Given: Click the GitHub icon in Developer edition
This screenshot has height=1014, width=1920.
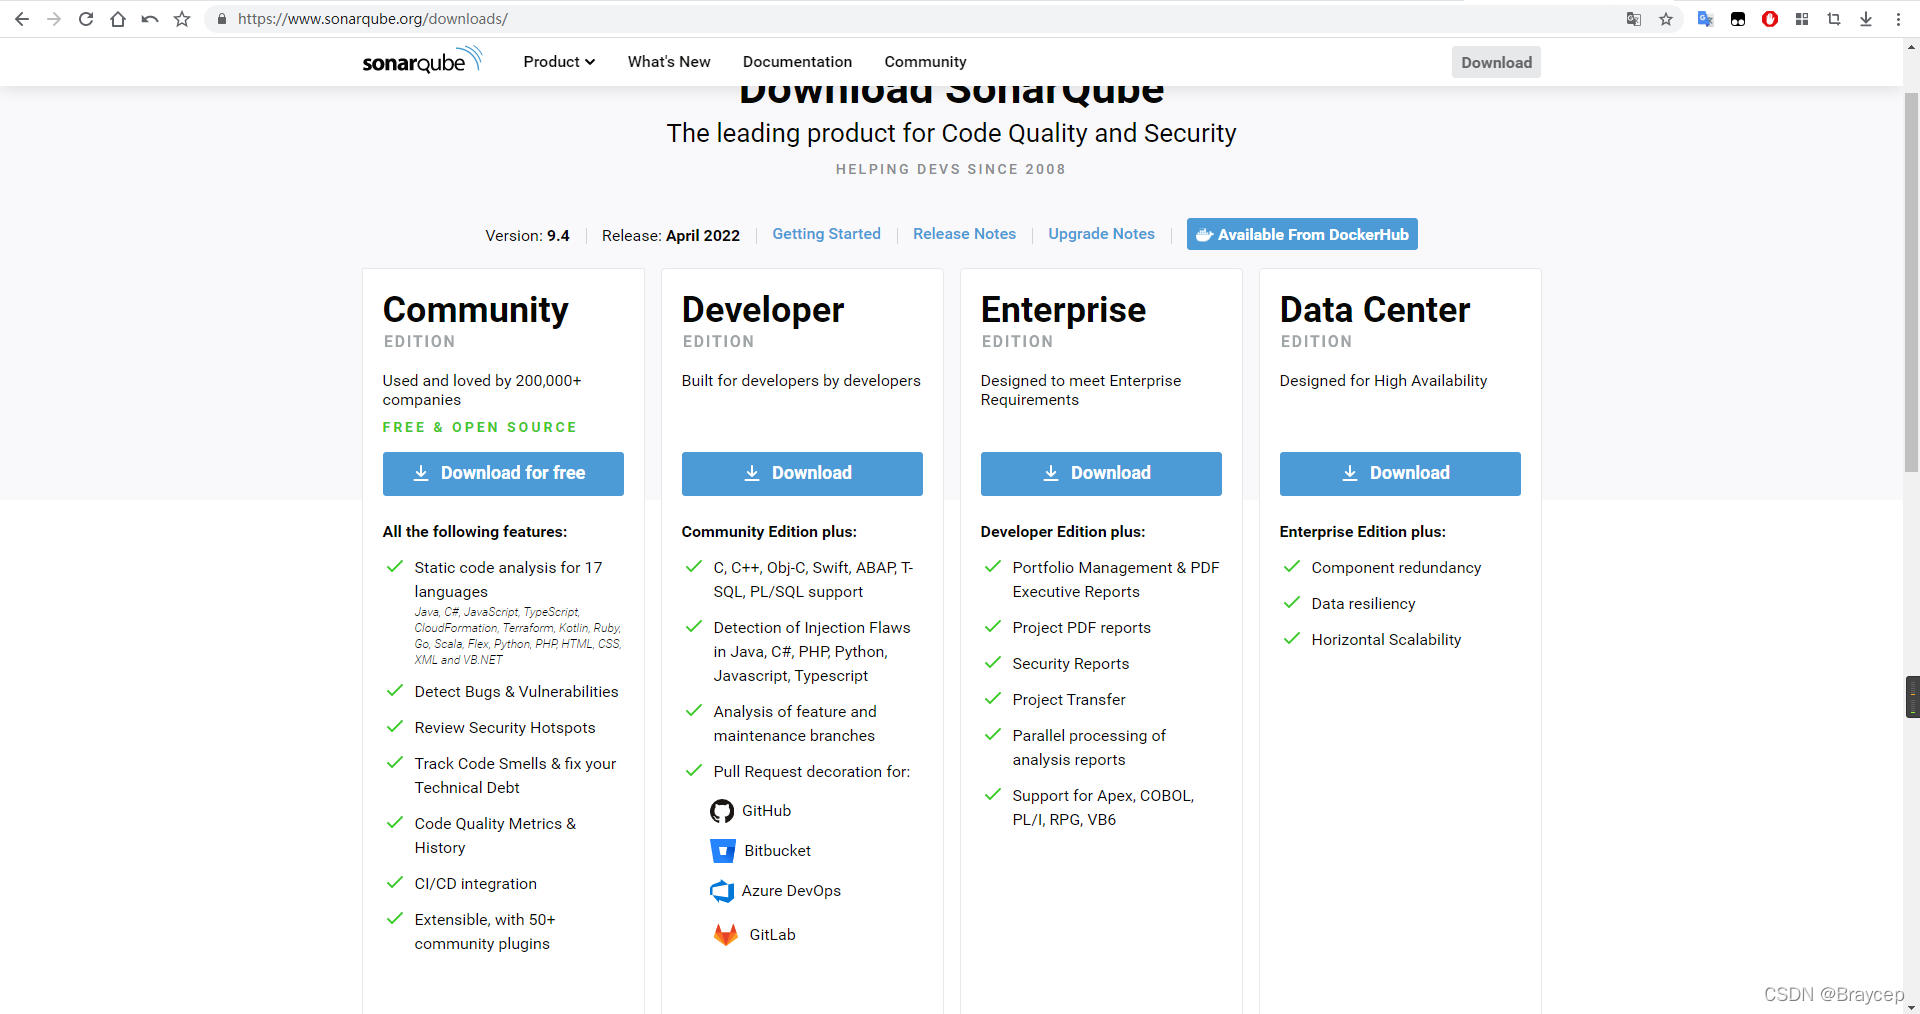Looking at the screenshot, I should (x=722, y=811).
